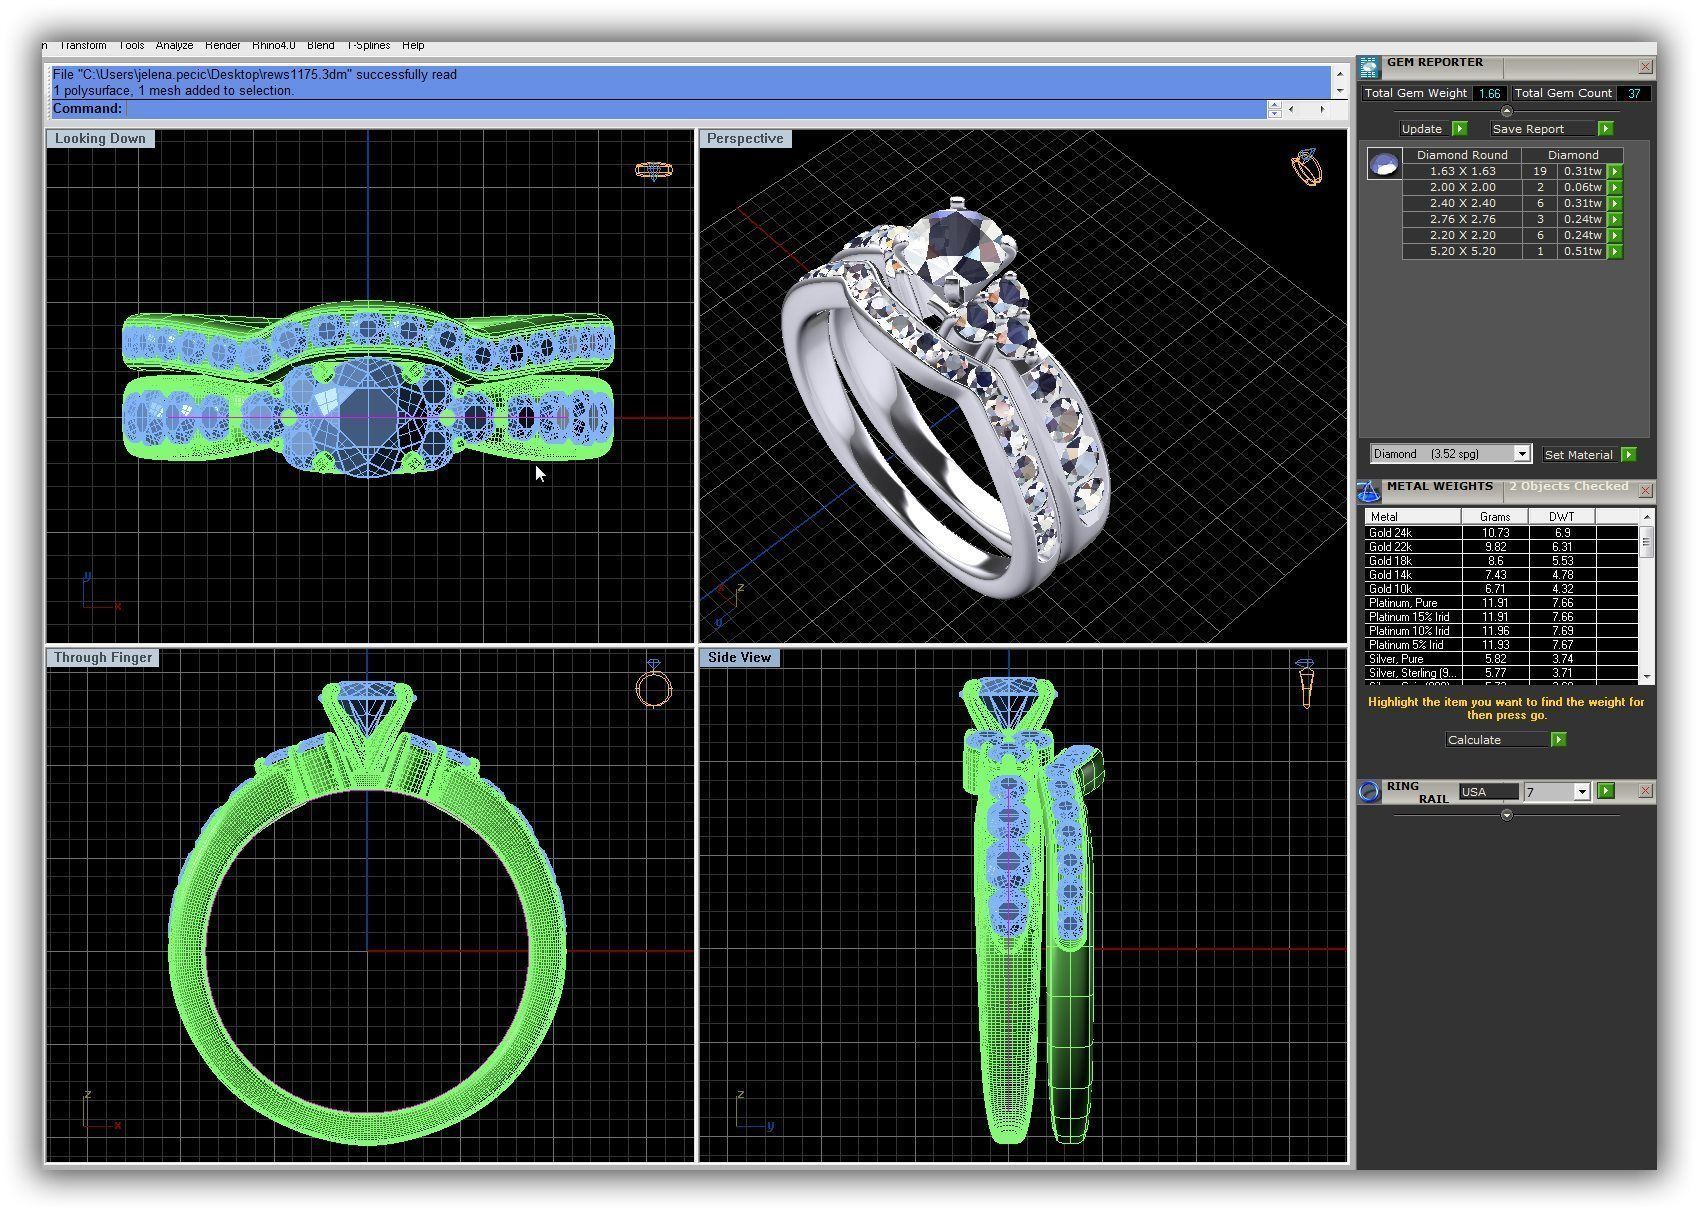Open the Render menu
Image resolution: width=1699 pixels, height=1212 pixels.
(222, 46)
